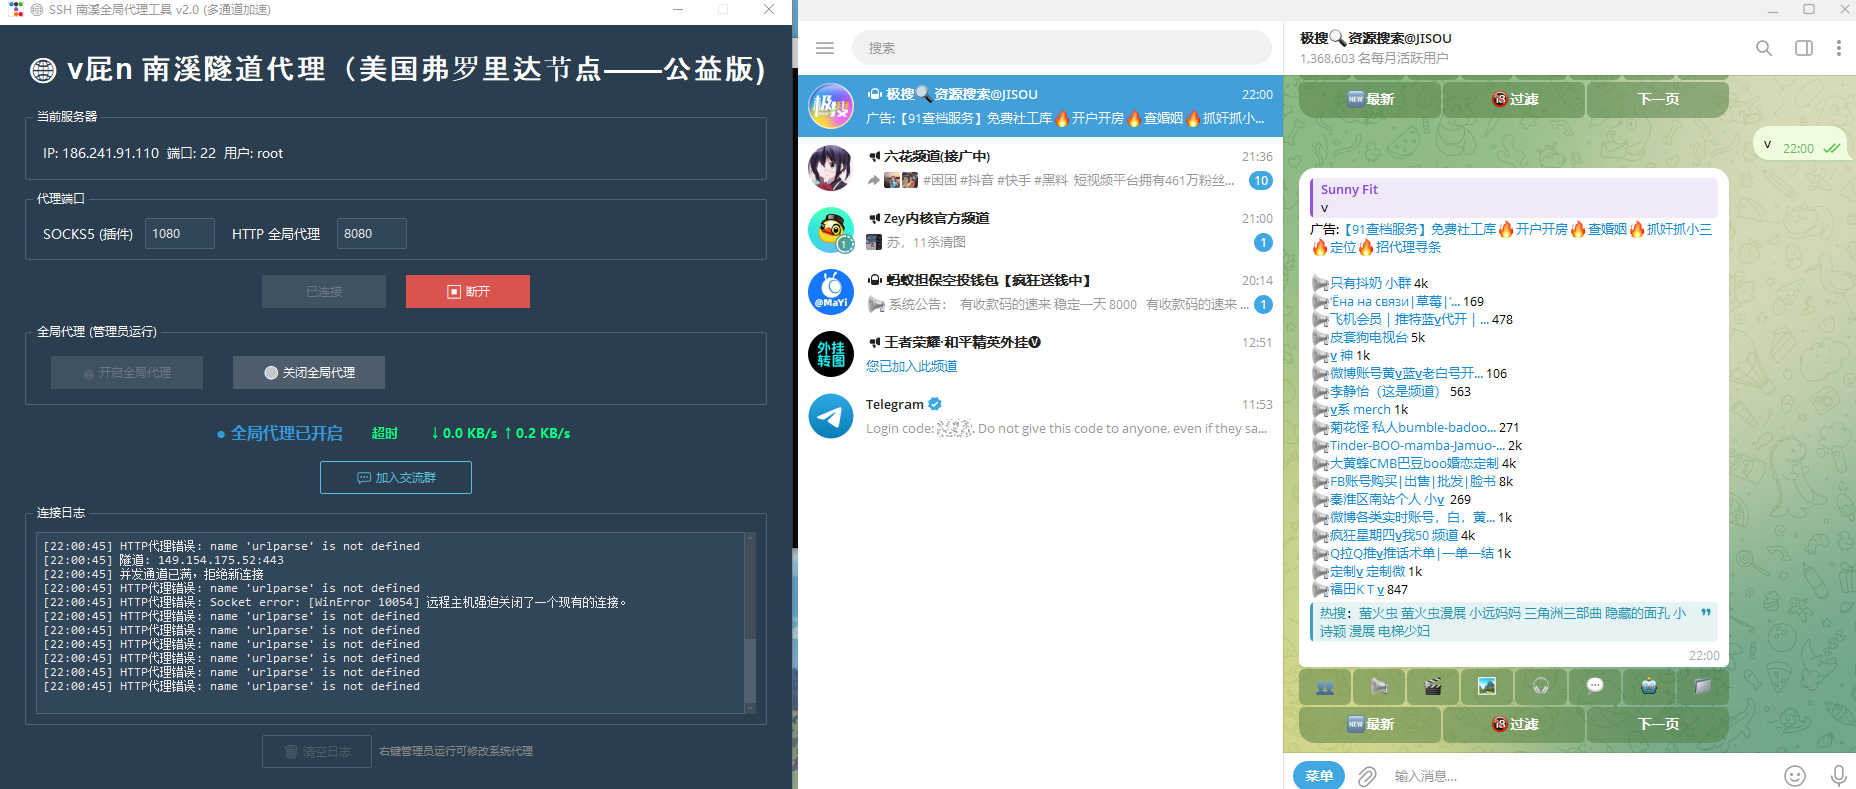Click the disabled 已连接 button
1856x789 pixels.
pyautogui.click(x=324, y=291)
